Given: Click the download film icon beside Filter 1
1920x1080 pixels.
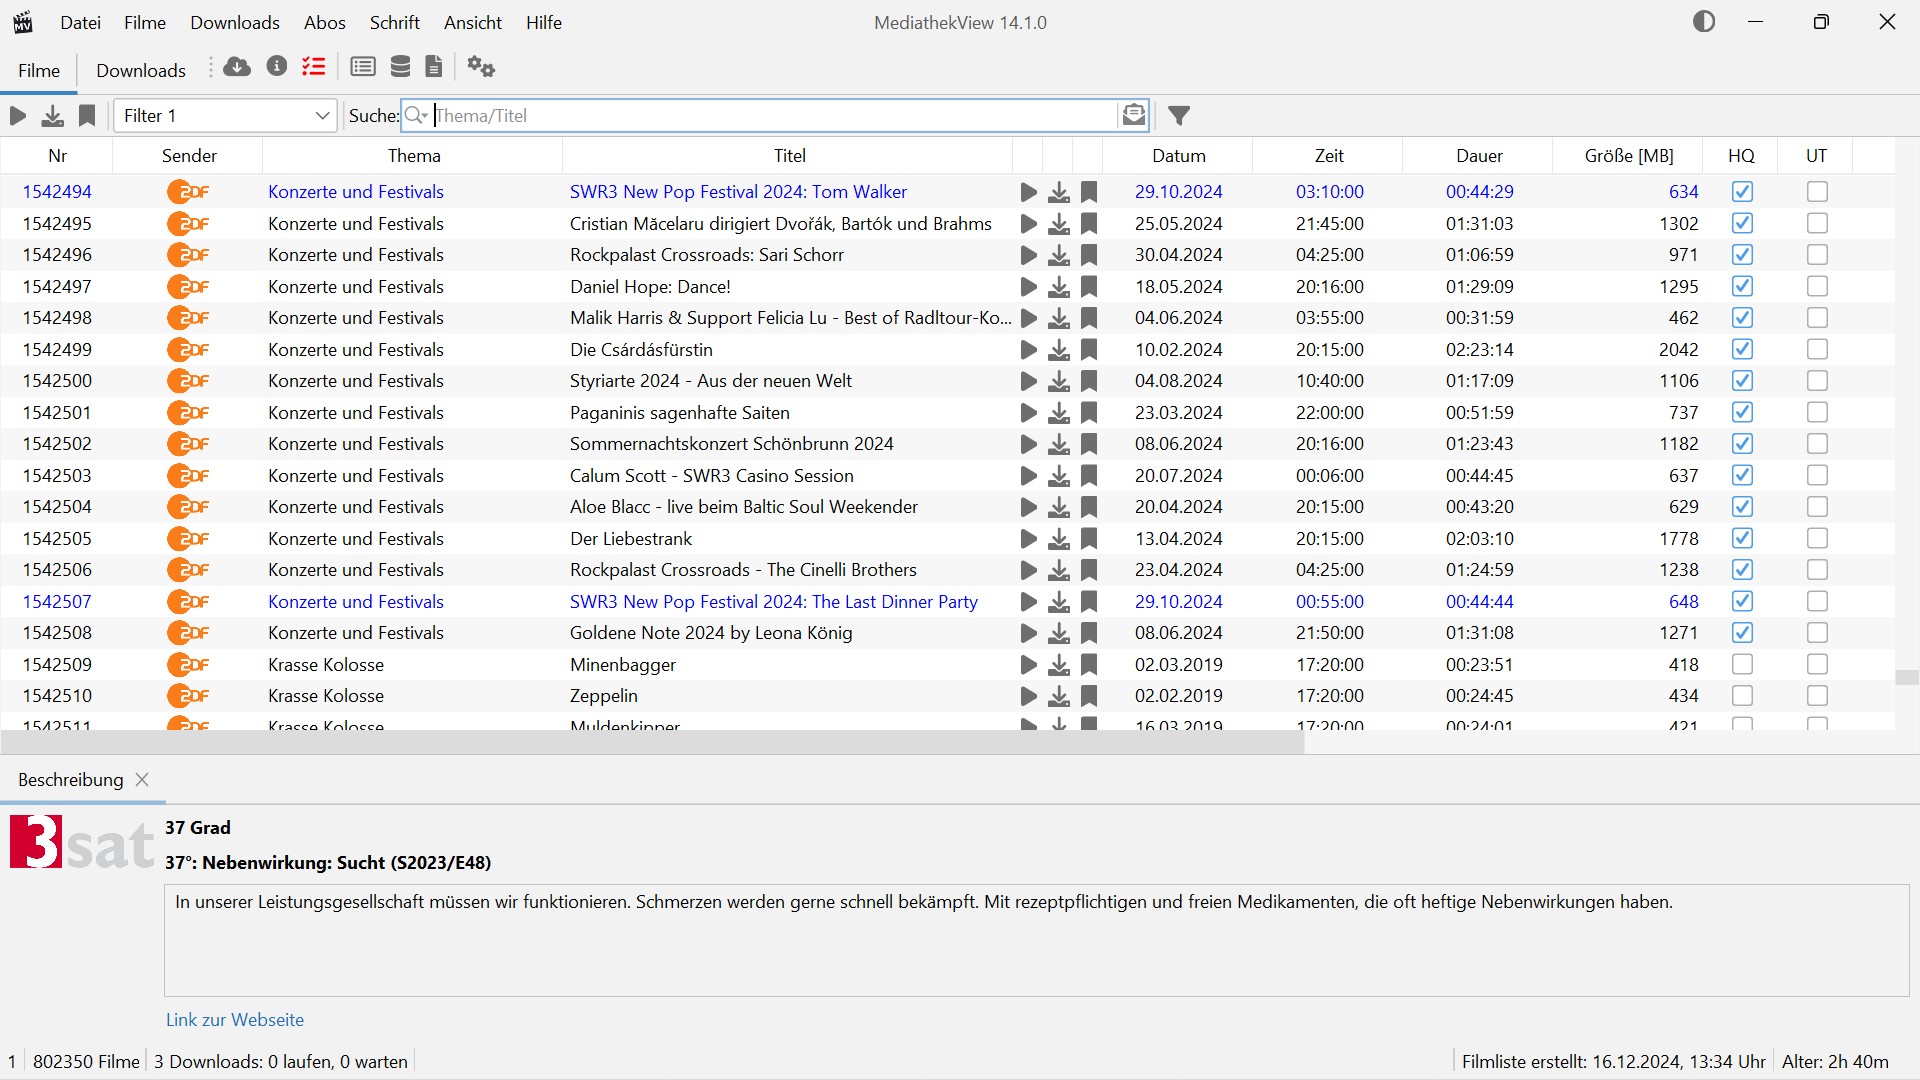Looking at the screenshot, I should click(x=52, y=116).
